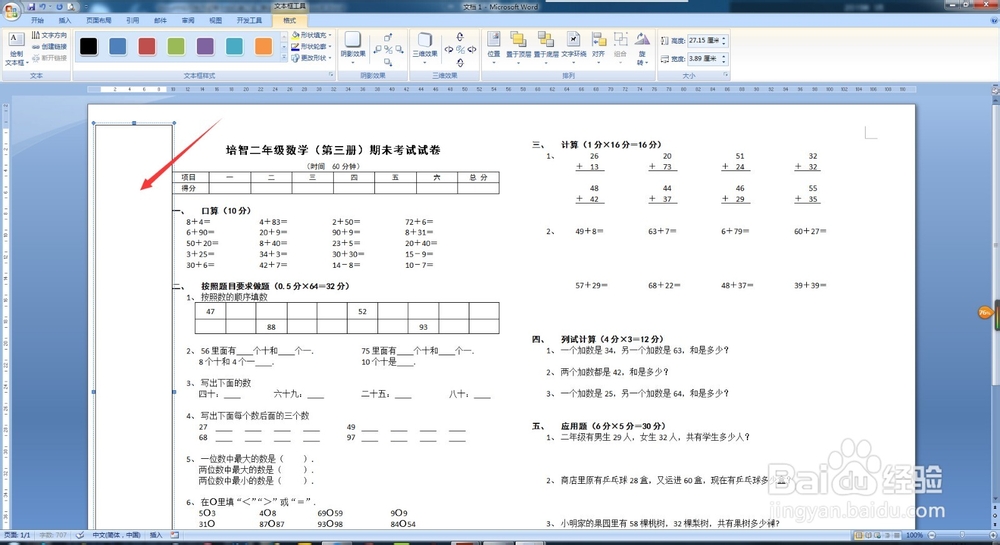Open the 文本框样式 dialog launcher
This screenshot has width=1000, height=545.
[331, 75]
